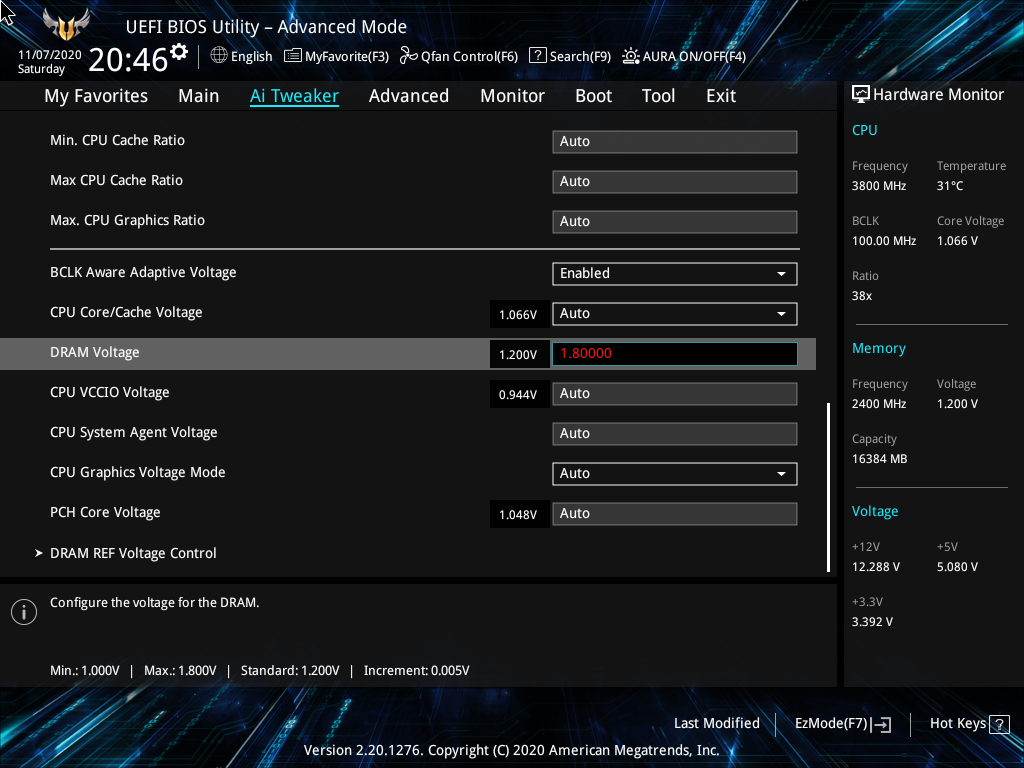Open MyFavorite(F3) list icon
Image resolution: width=1024 pixels, height=768 pixels.
293,56
